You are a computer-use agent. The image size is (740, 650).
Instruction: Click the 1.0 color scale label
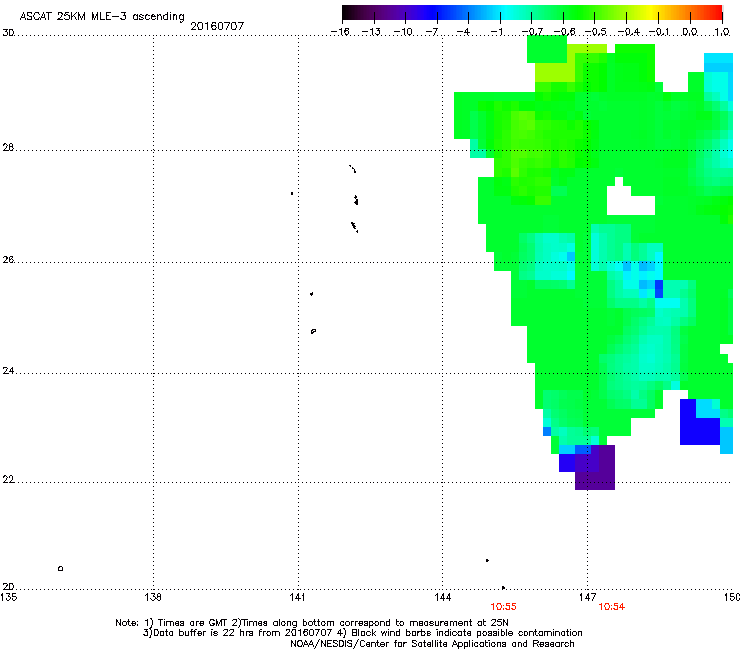722,32
